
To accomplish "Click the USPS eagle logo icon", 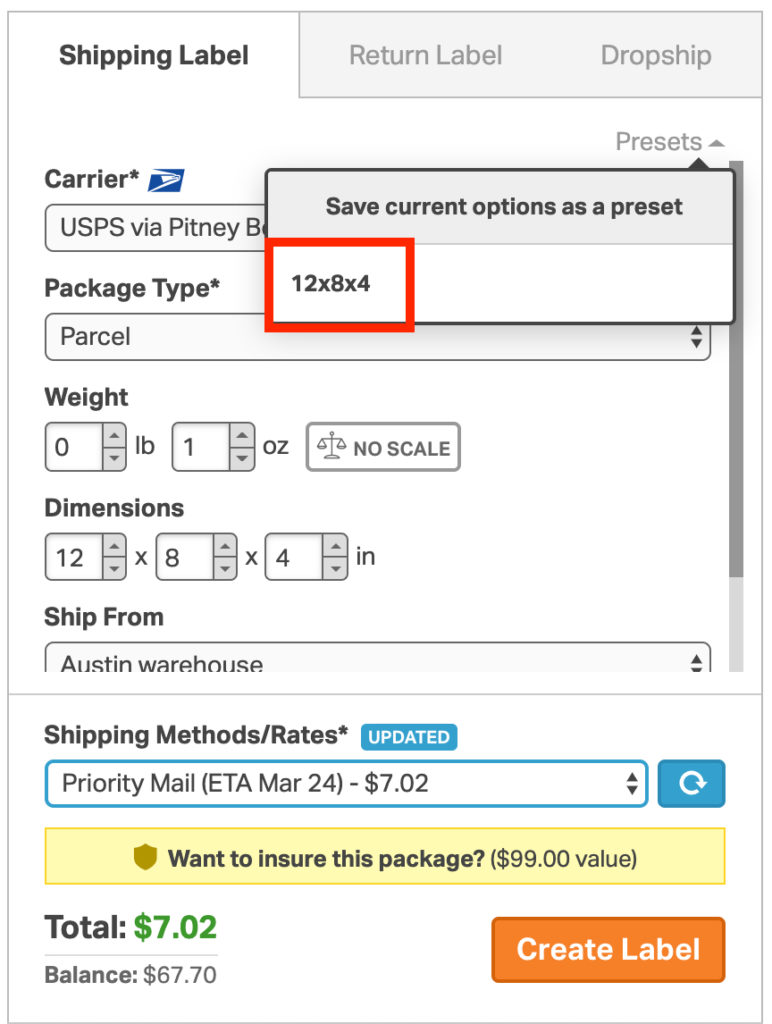I will coord(166,180).
